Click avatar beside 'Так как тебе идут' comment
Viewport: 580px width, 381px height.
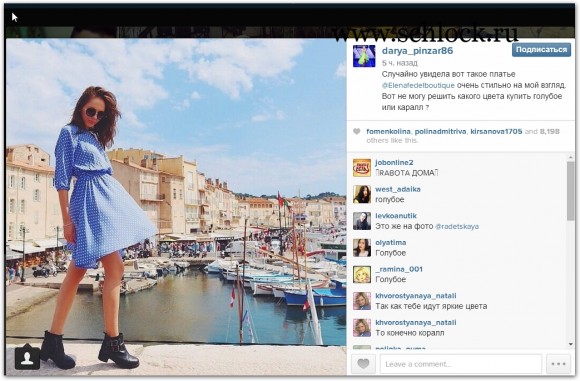362,301
